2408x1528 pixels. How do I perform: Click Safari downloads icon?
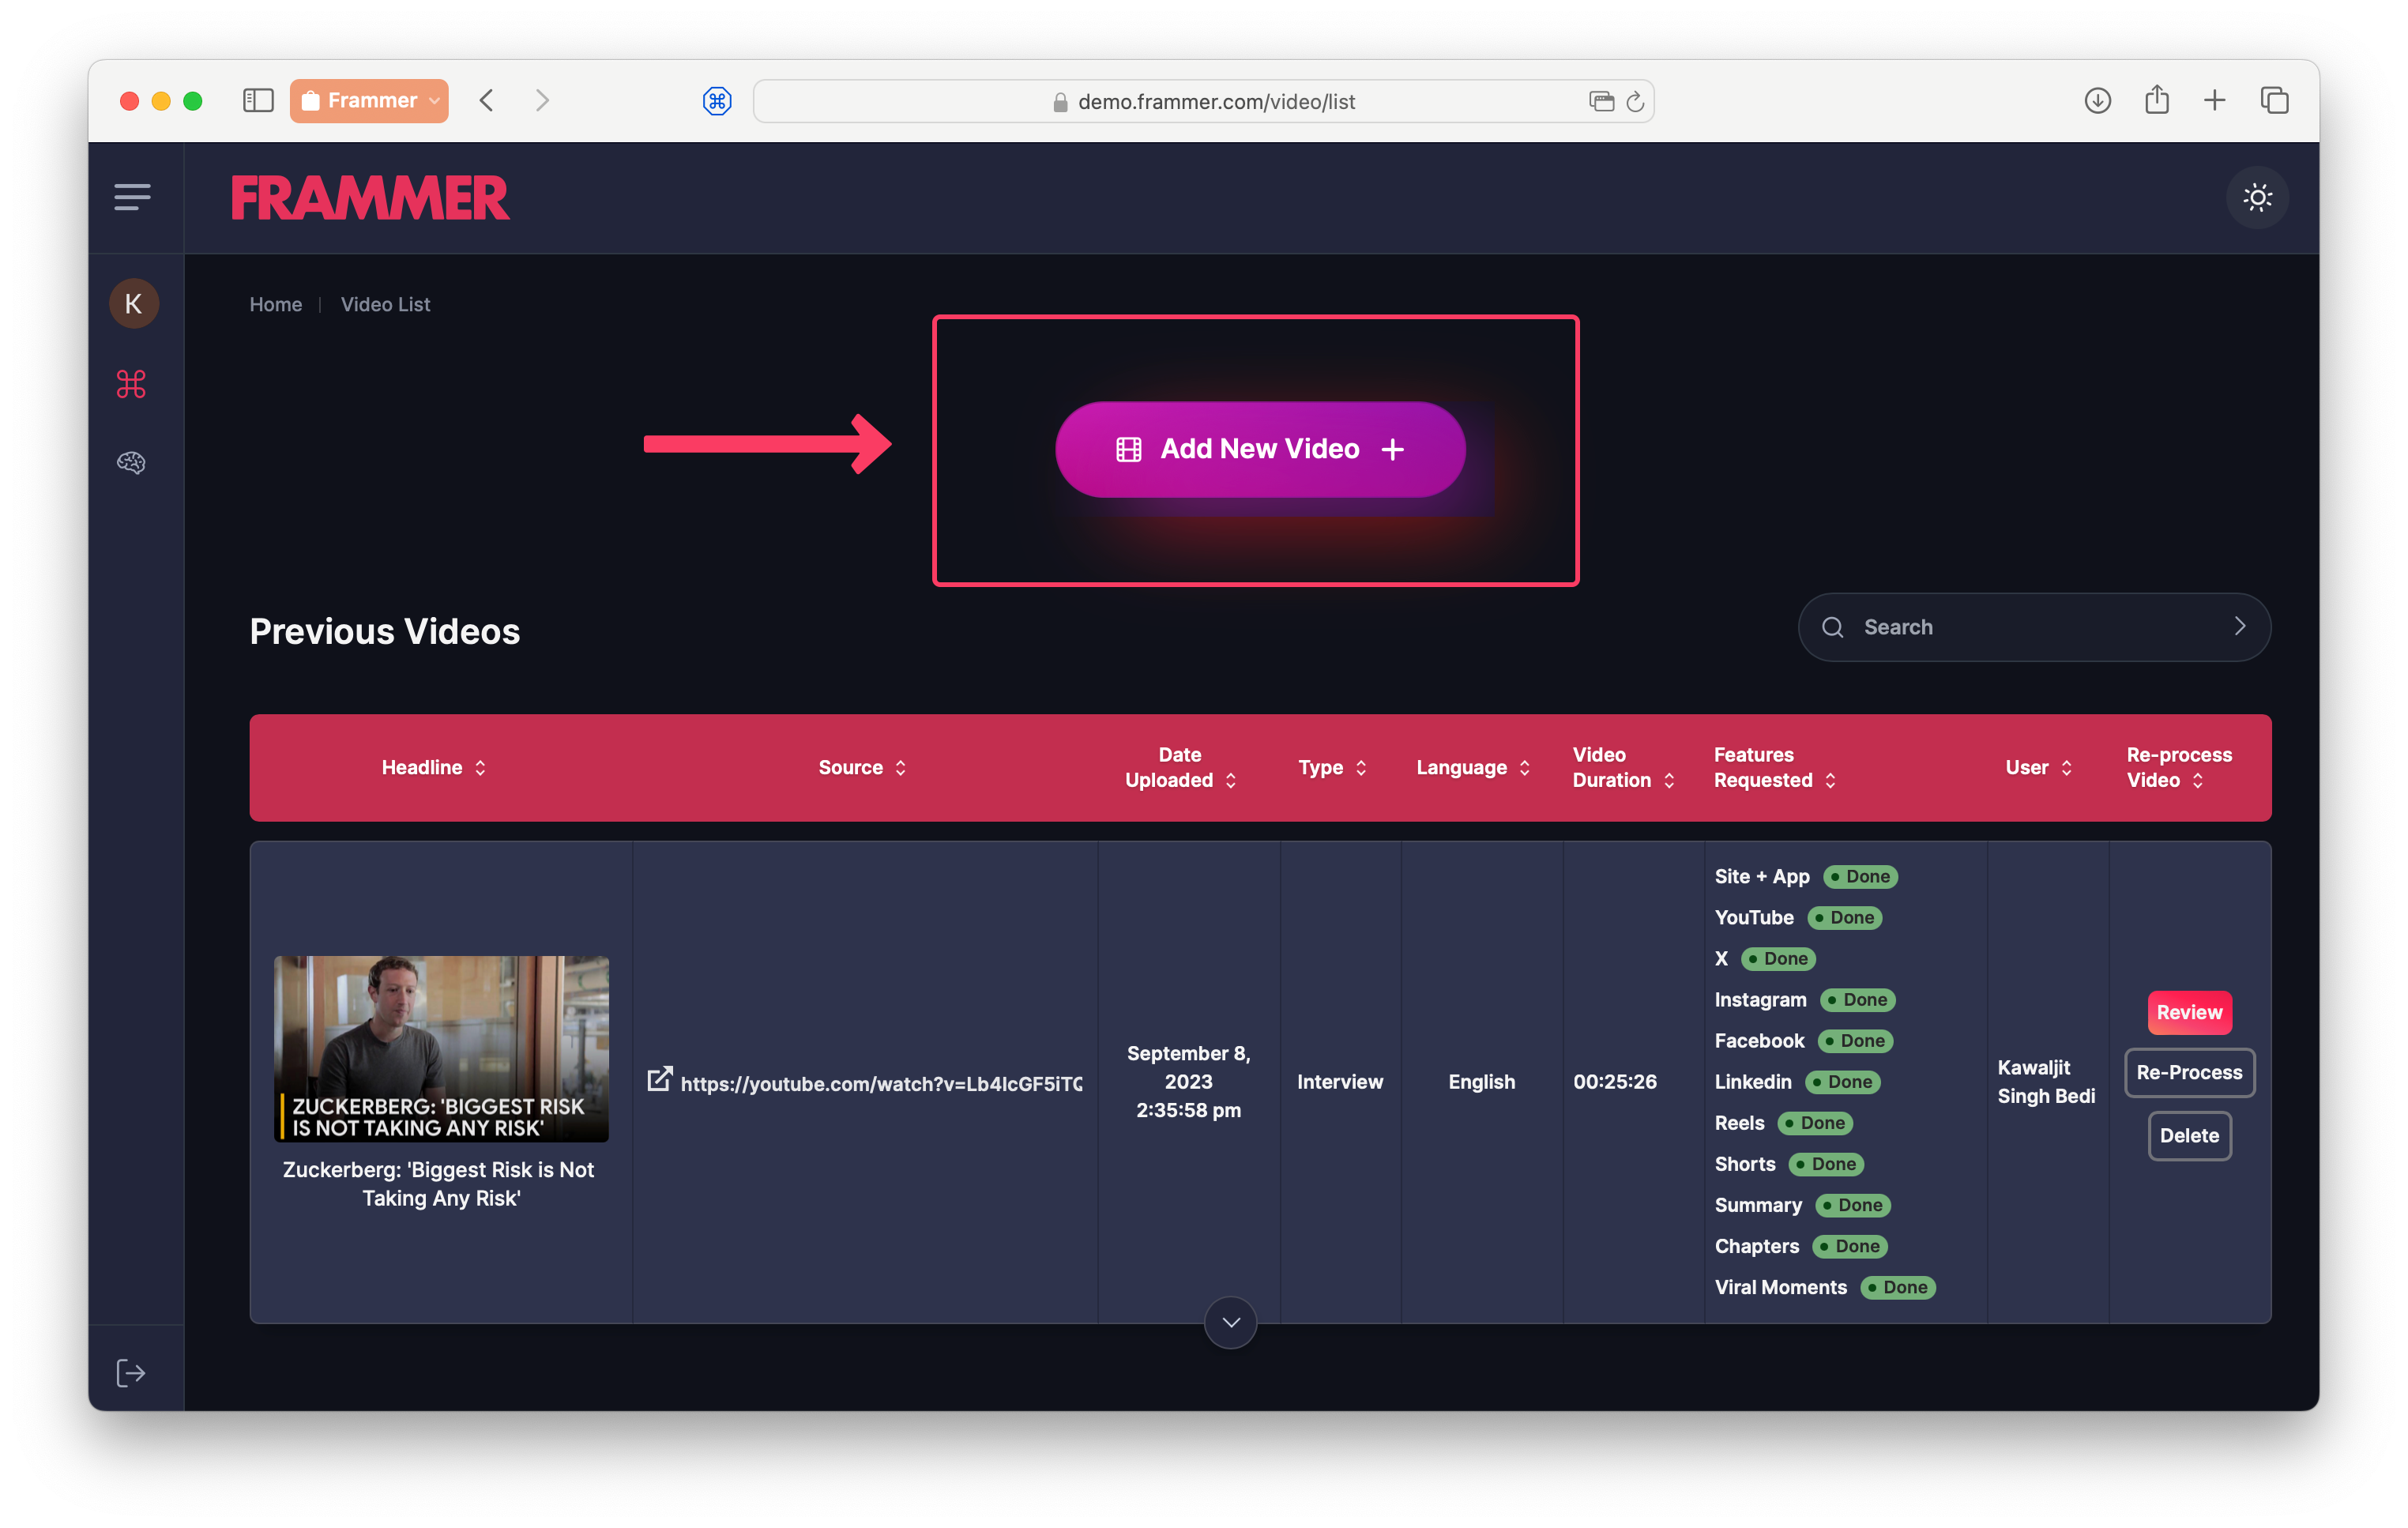tap(2097, 101)
